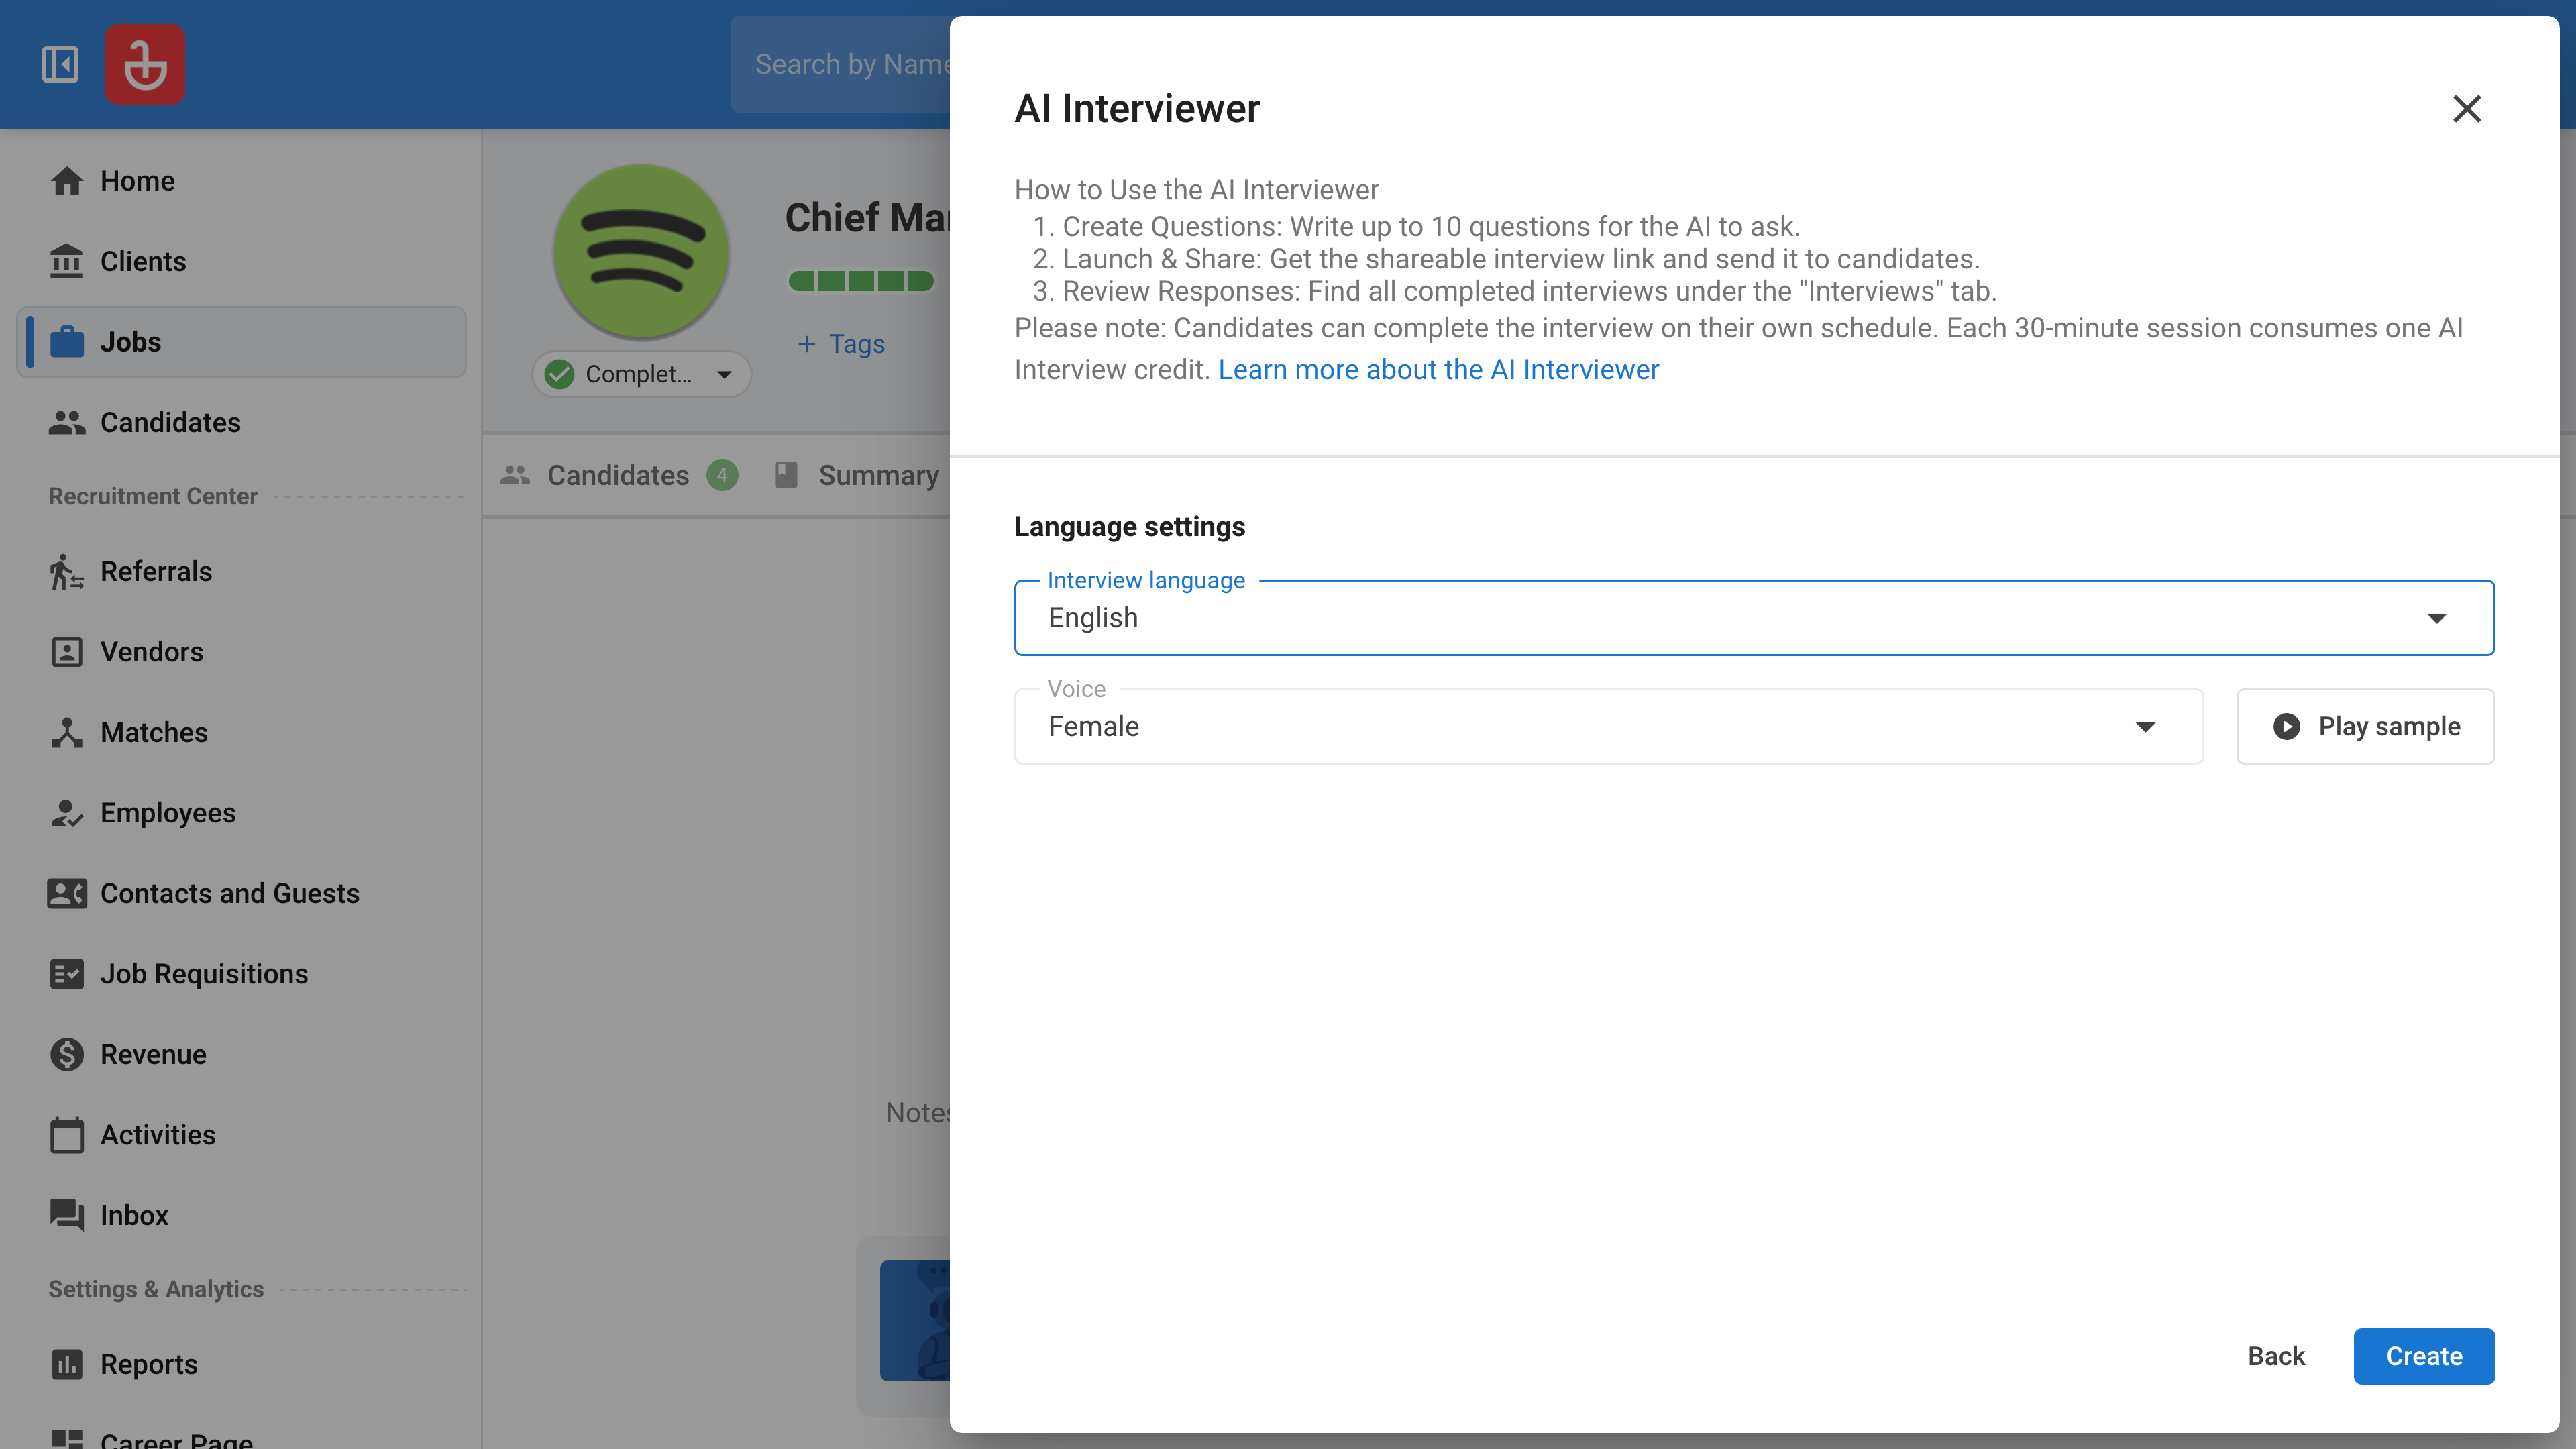Go to the Clients section
Screen dimensions: 2576x1449
[x=143, y=261]
